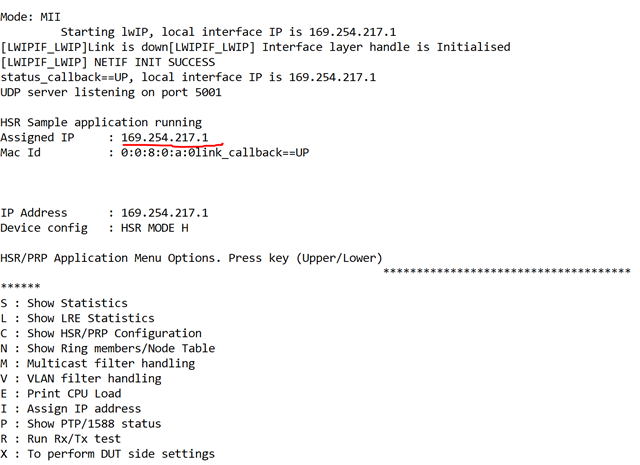
Task: Click the red-underlined Assigned IP 169.254.217.1
Action: (x=164, y=137)
